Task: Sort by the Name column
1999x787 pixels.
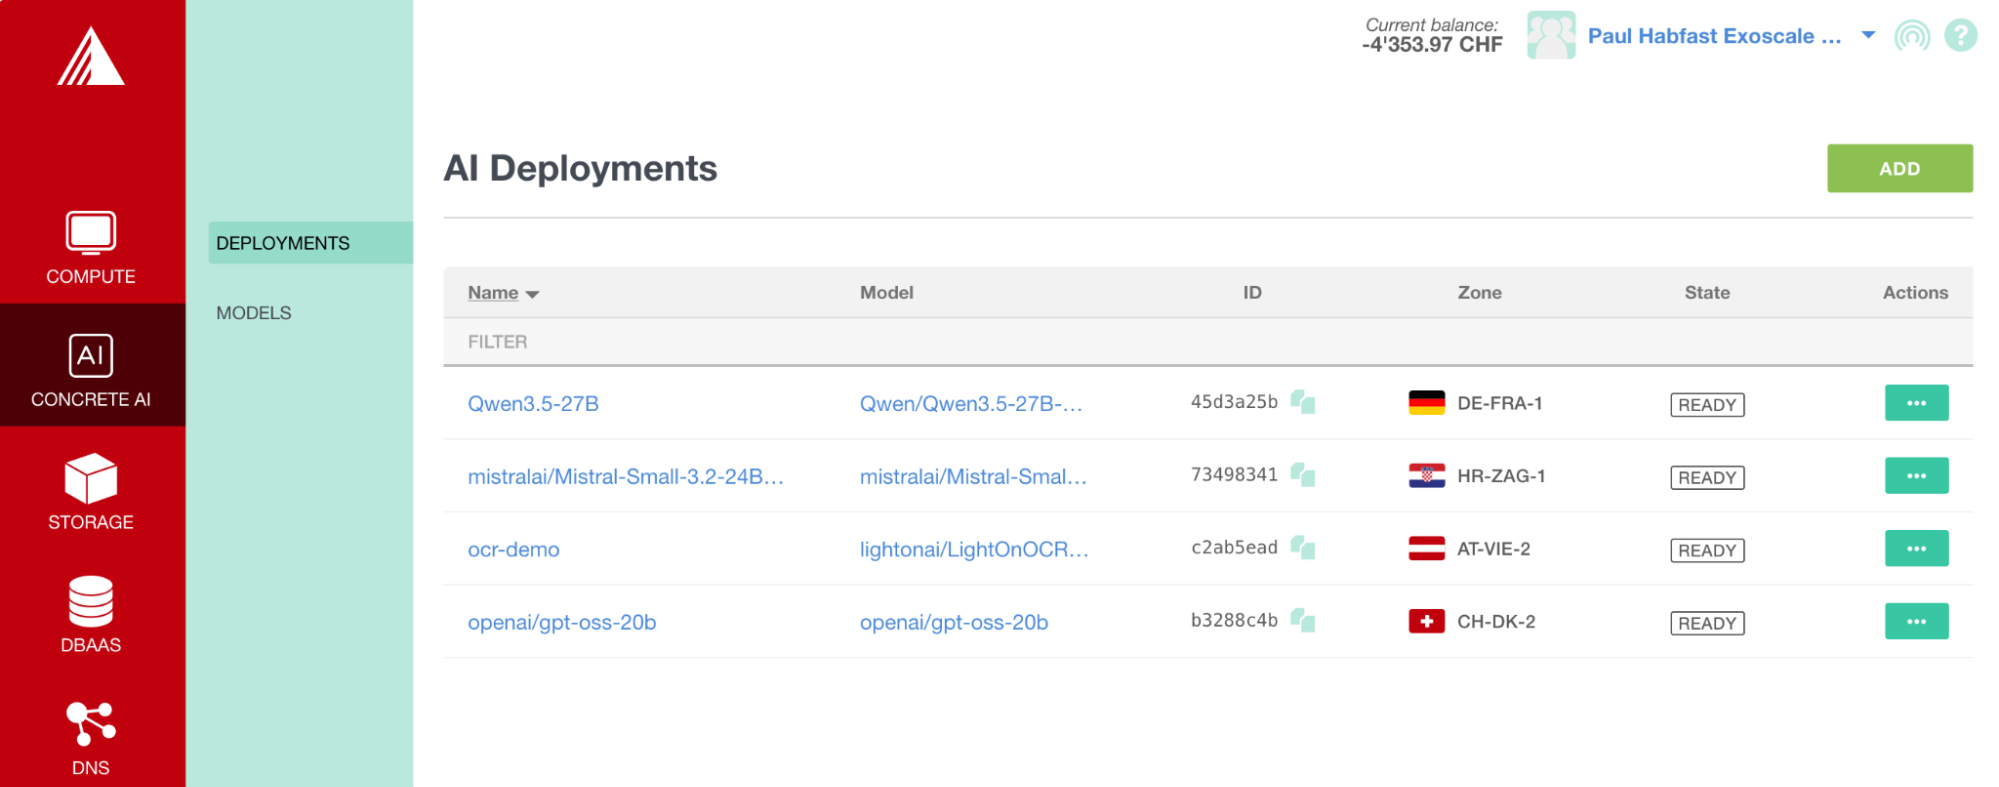Action: [x=503, y=293]
